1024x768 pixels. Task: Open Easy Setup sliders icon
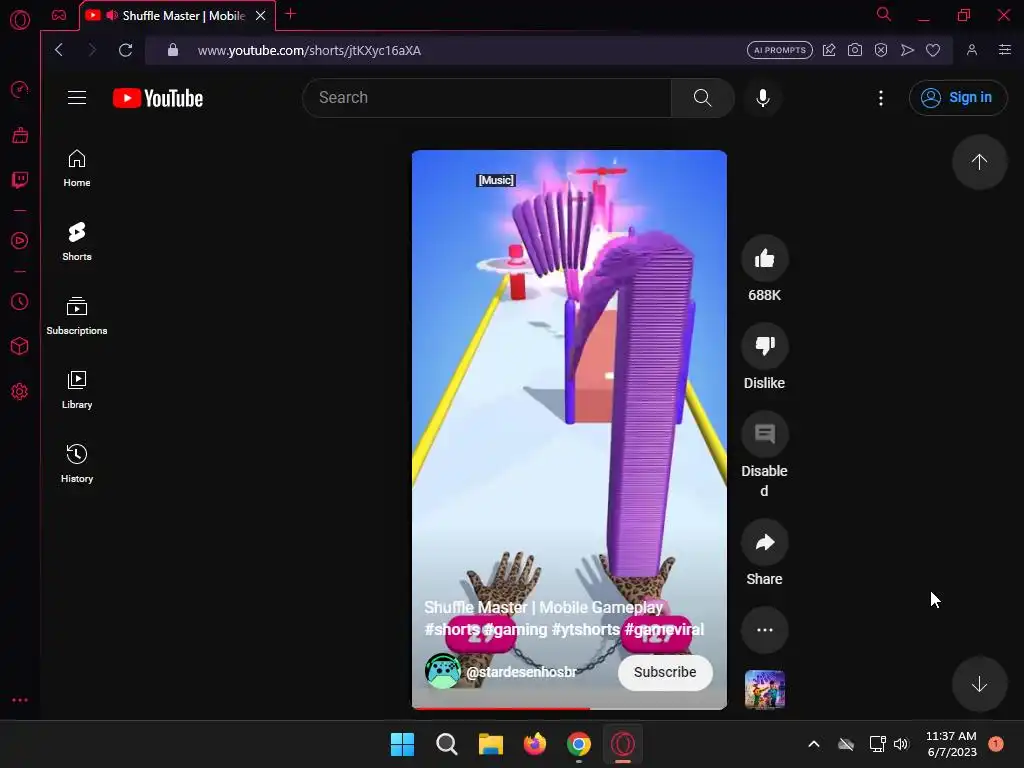(1005, 50)
